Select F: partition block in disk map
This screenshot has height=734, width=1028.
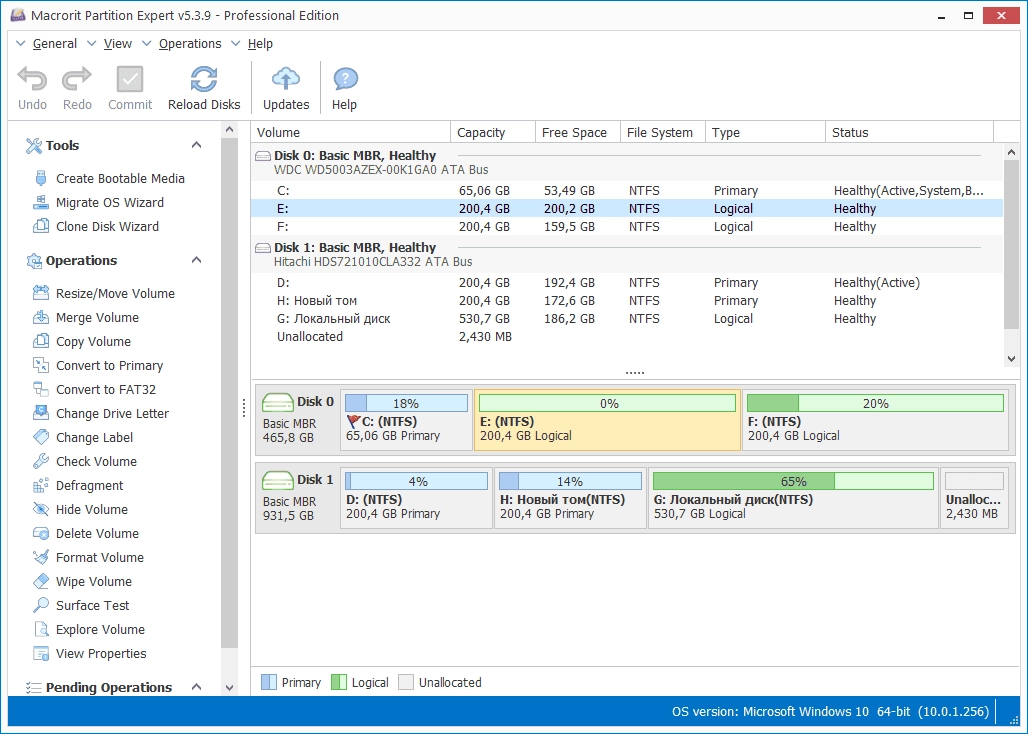coord(875,420)
